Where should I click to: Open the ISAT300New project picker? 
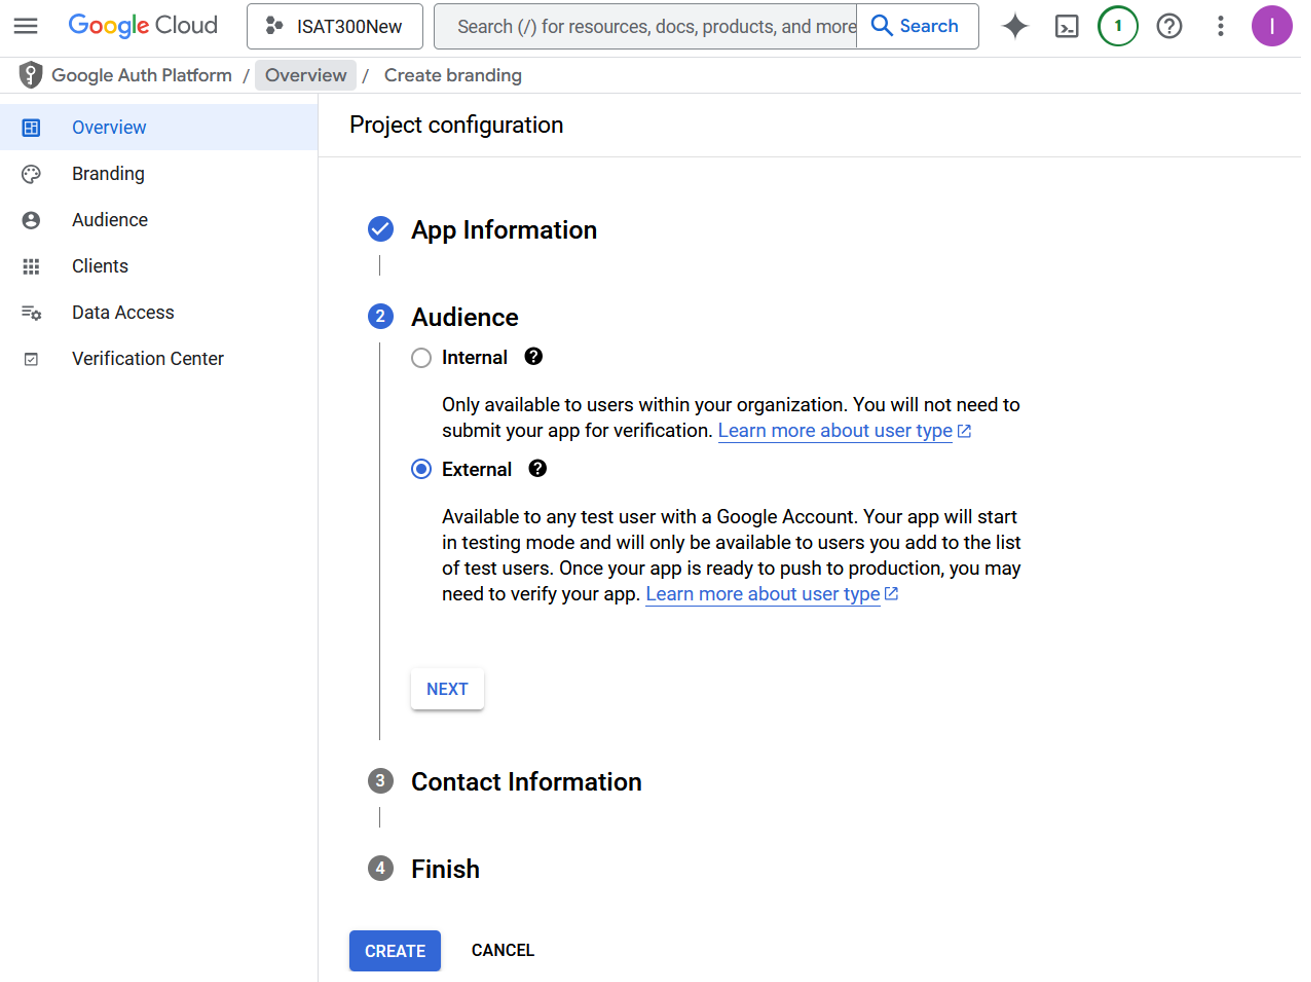(335, 26)
